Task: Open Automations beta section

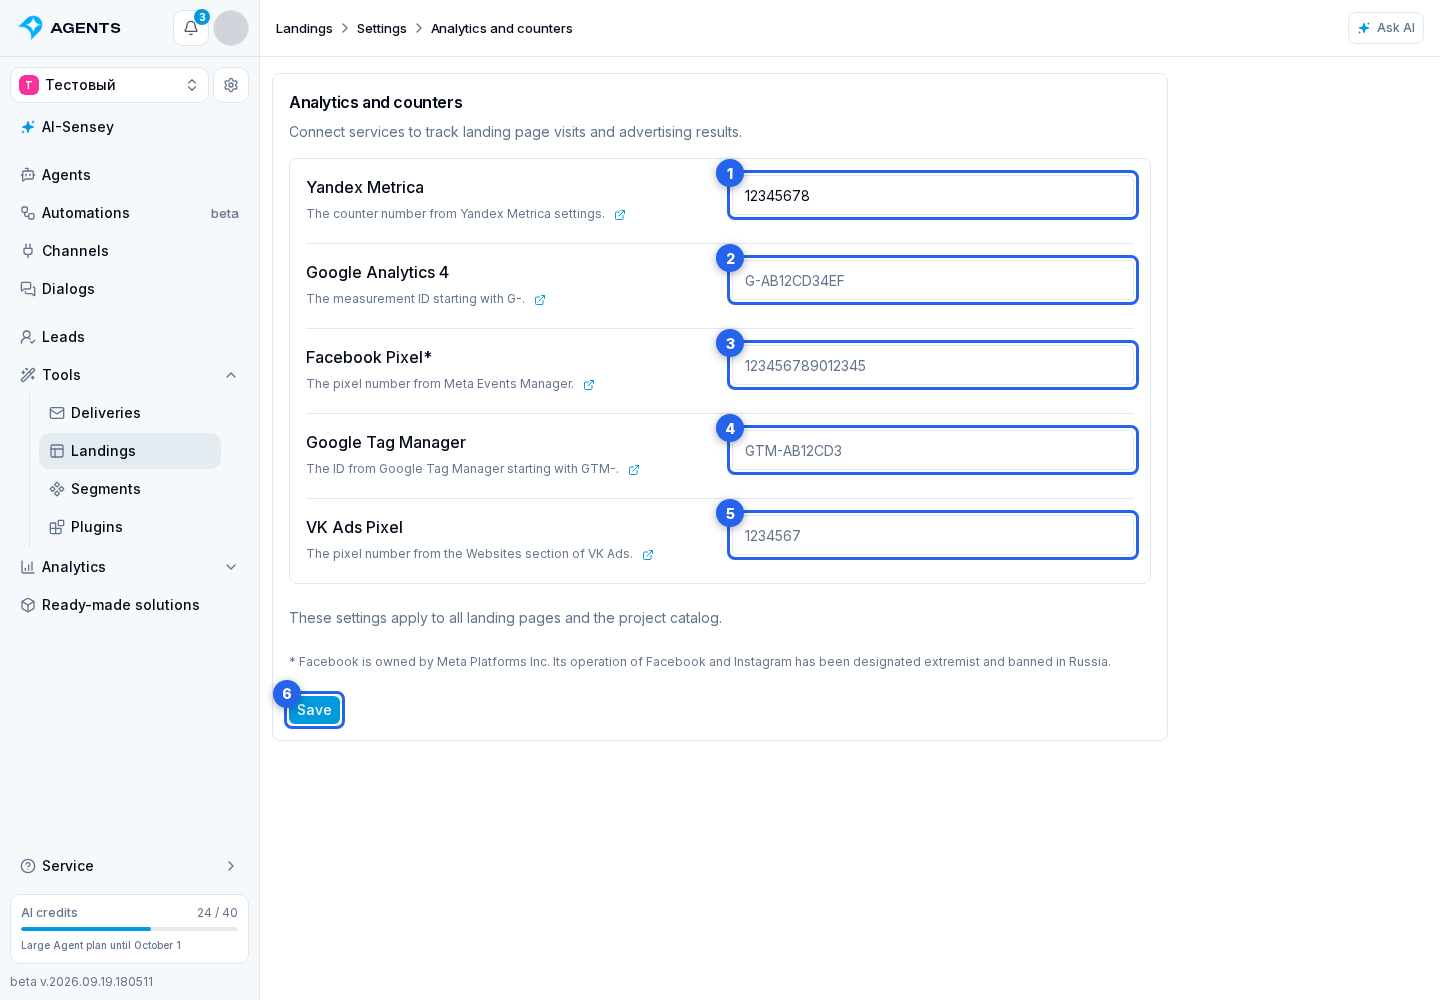Action: coord(130,213)
